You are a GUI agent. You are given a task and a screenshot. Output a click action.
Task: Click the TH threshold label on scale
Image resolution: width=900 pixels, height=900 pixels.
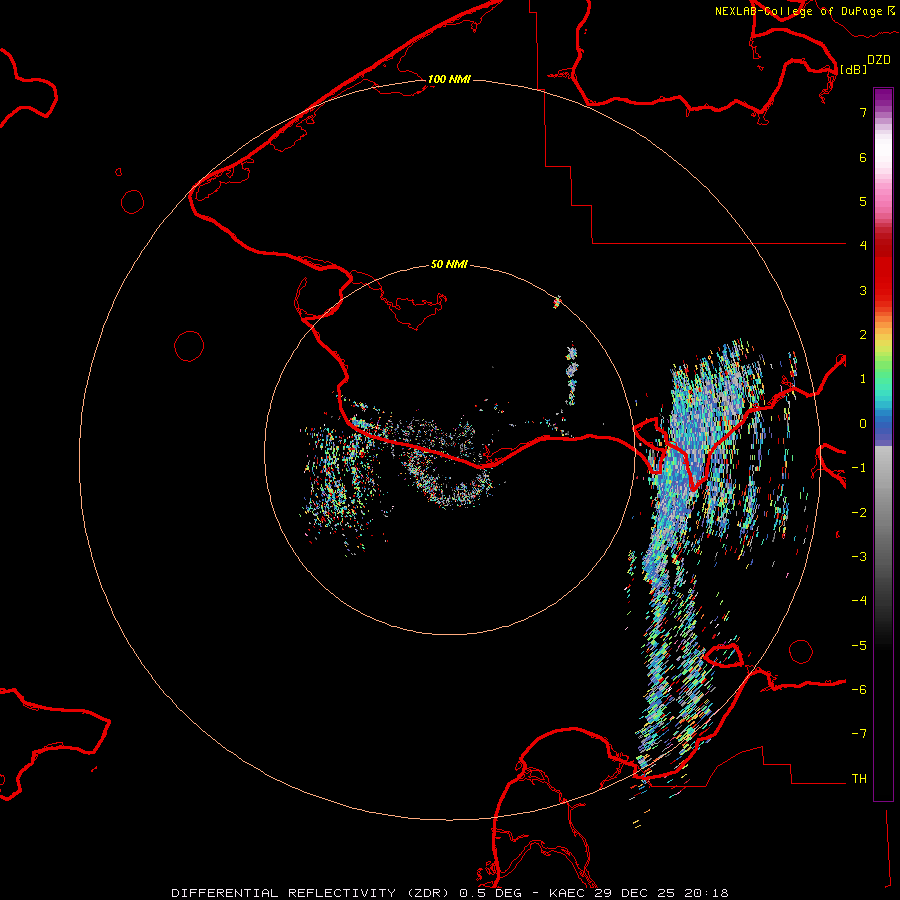(x=859, y=779)
